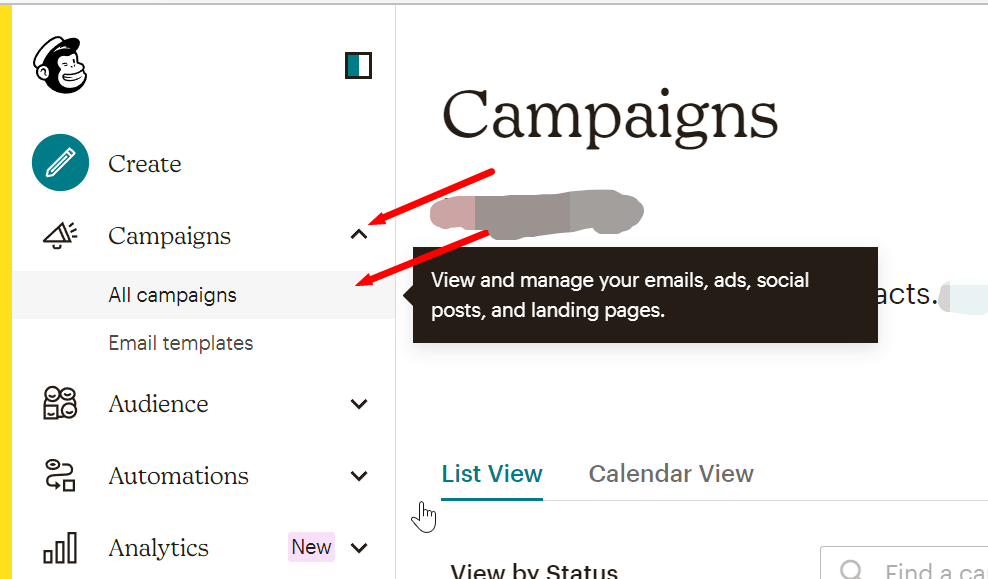This screenshot has height=579, width=988.
Task: Click the Audience people icon
Action: point(60,404)
